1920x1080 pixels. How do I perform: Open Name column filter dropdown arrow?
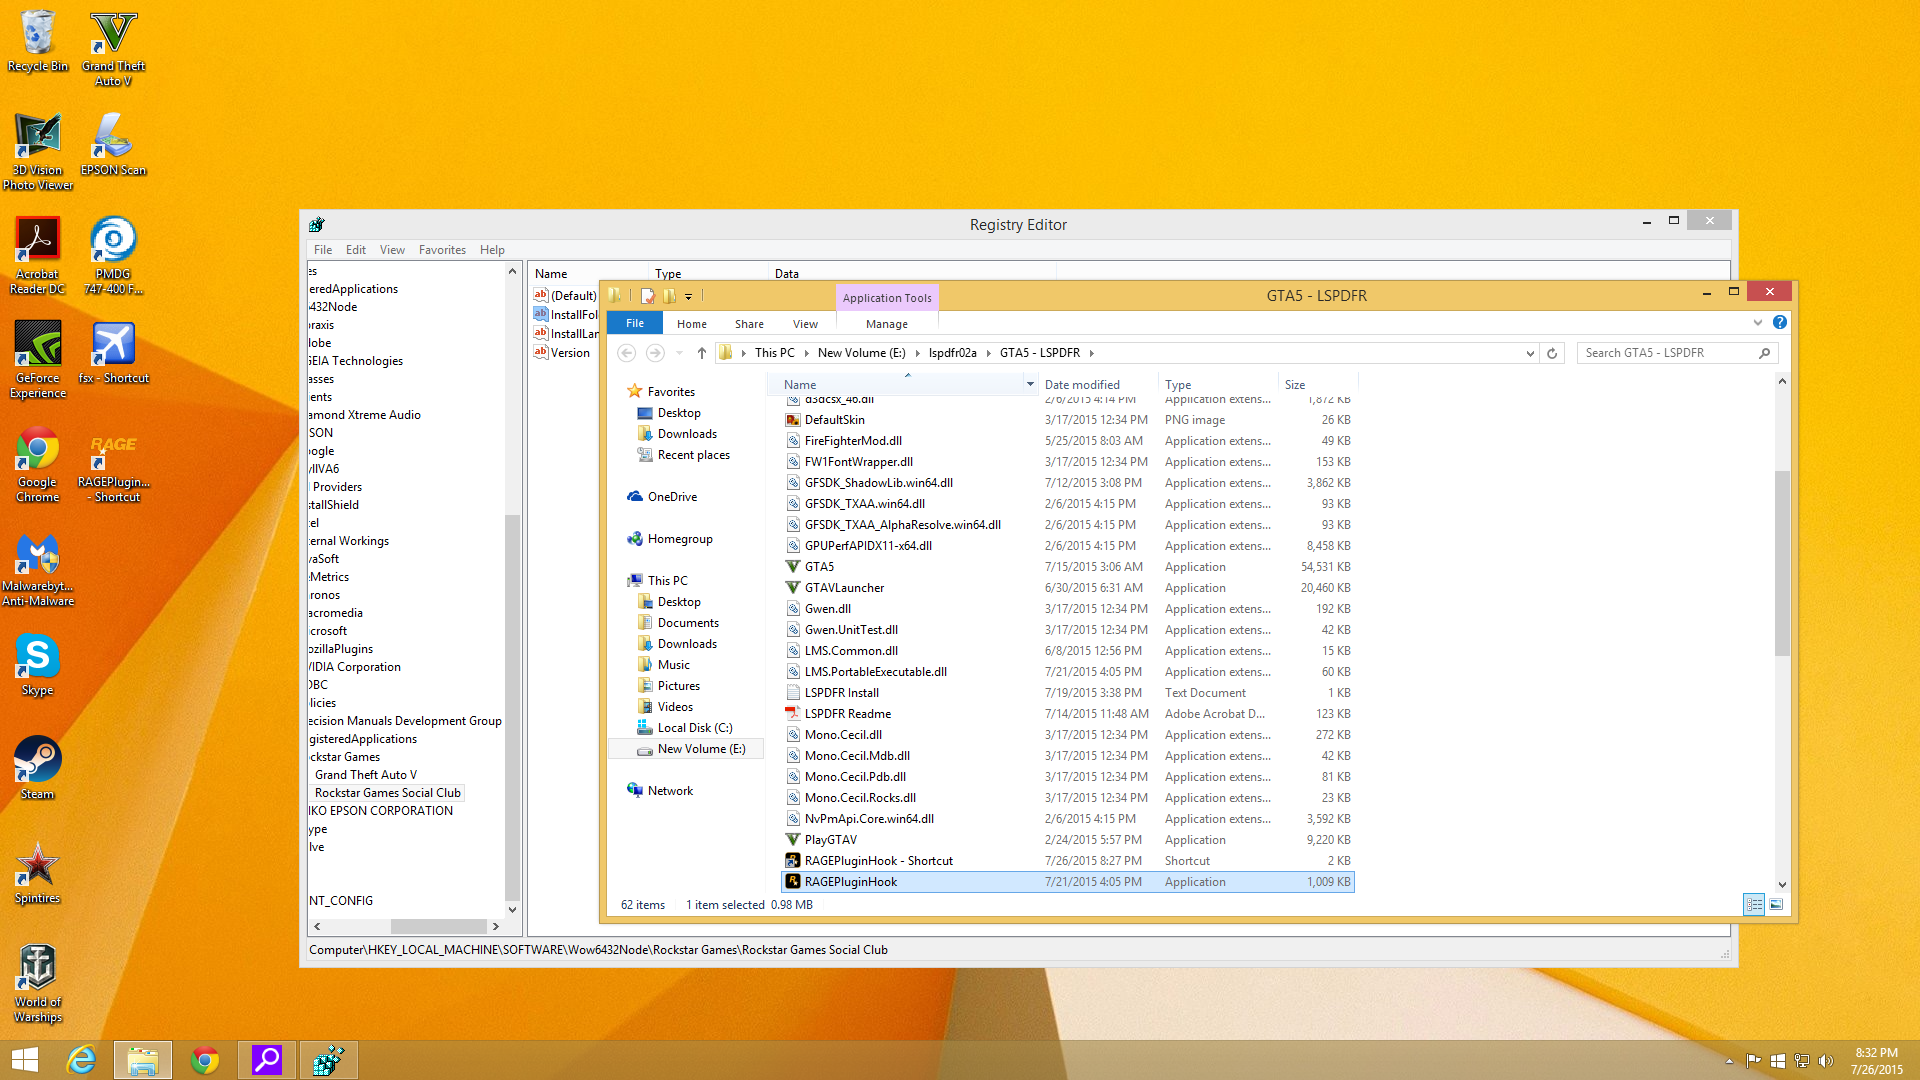1030,384
